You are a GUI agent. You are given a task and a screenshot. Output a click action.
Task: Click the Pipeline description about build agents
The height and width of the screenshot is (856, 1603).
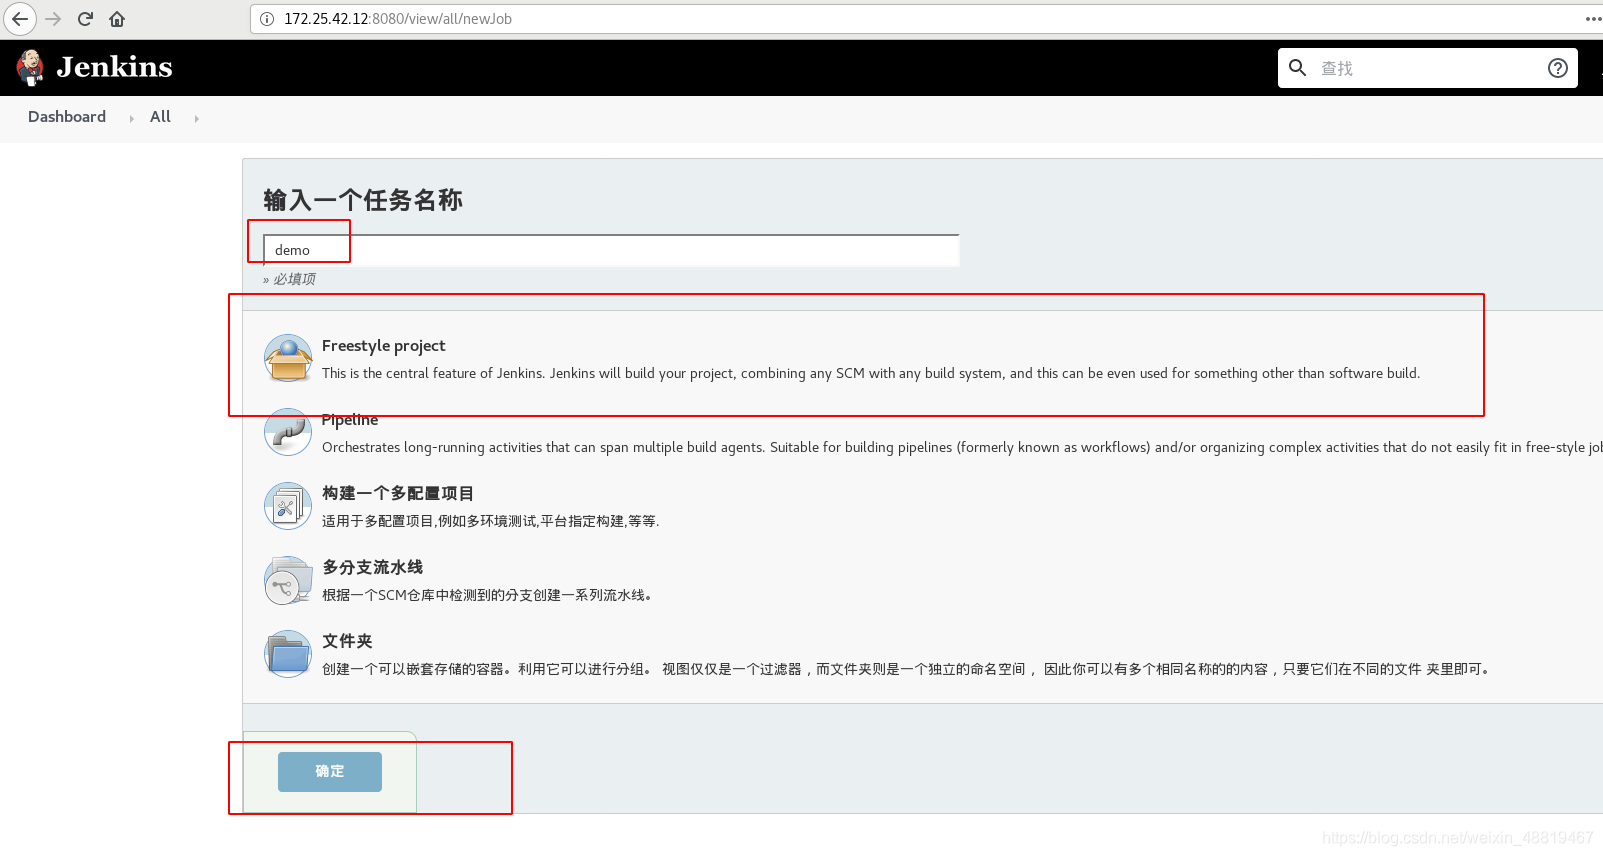pos(962,447)
